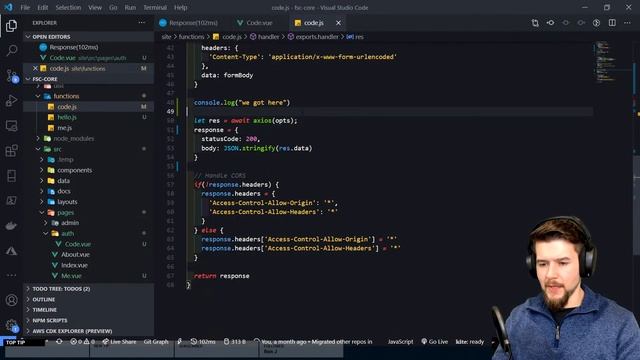This screenshot has width=640, height=360.
Task: Open Git Graph from status bar
Action: click(156, 342)
